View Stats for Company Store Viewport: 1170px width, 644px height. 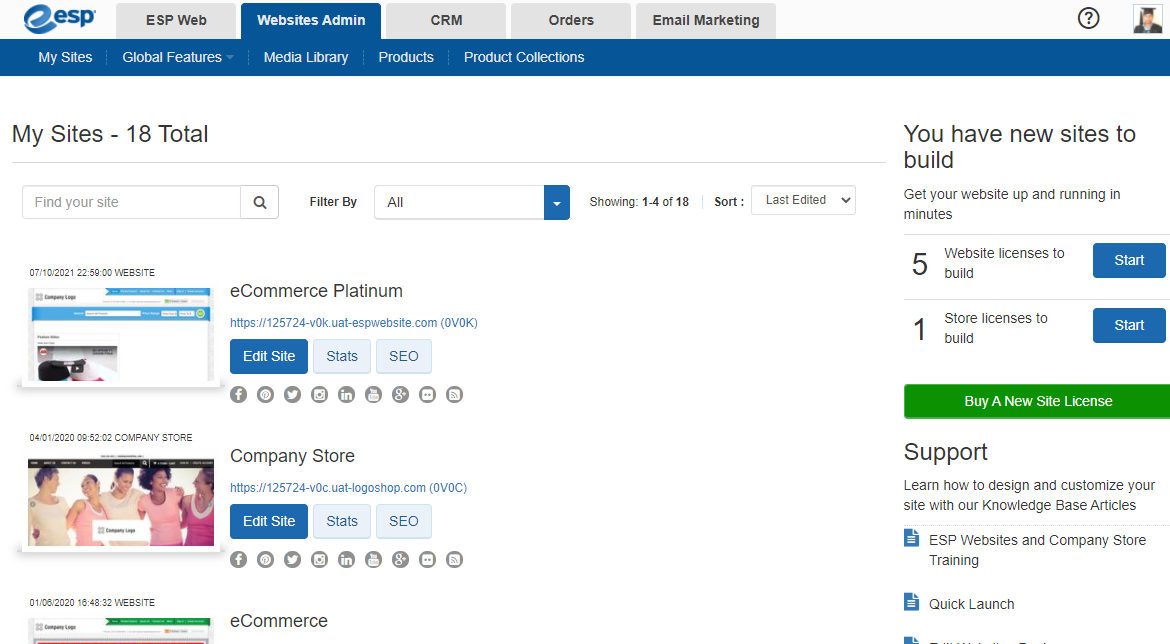[x=342, y=521]
